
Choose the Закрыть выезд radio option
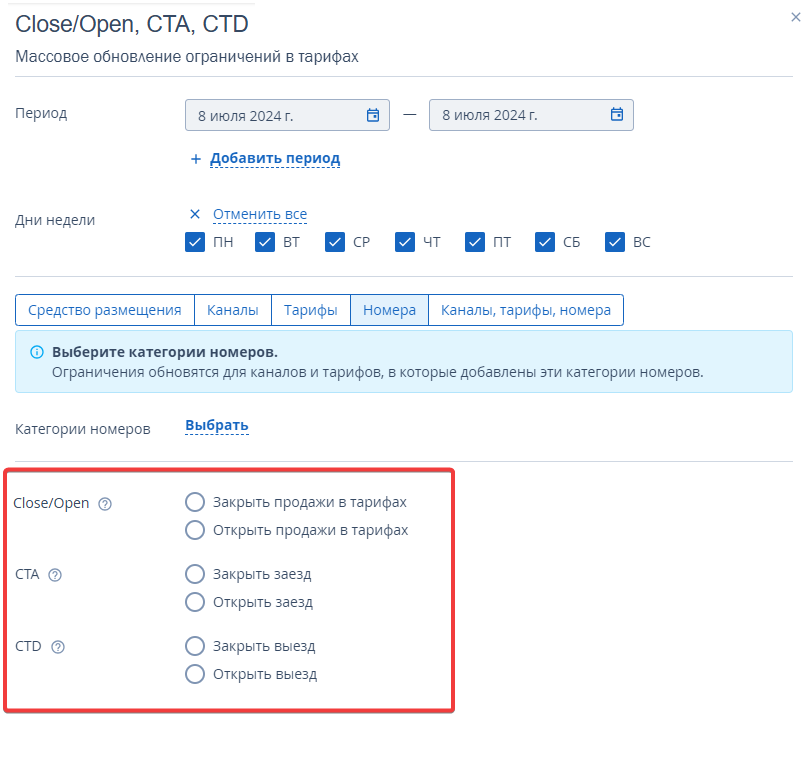[195, 646]
